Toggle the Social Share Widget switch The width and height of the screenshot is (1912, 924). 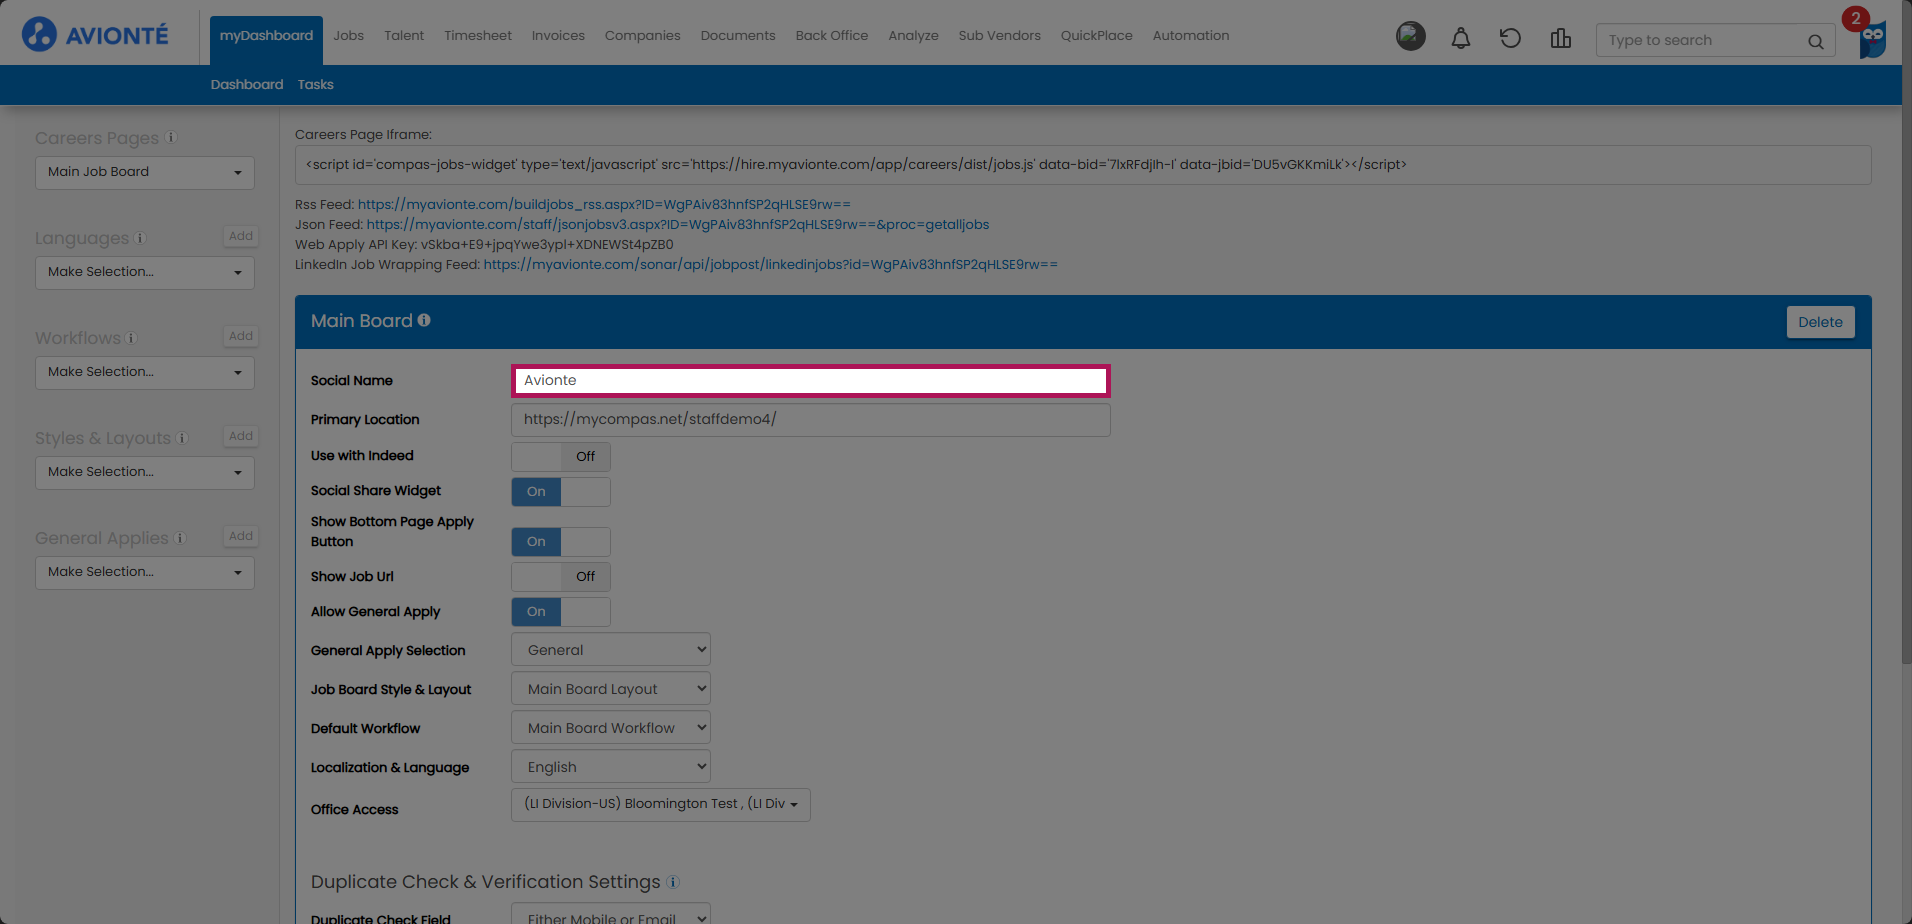(x=561, y=492)
